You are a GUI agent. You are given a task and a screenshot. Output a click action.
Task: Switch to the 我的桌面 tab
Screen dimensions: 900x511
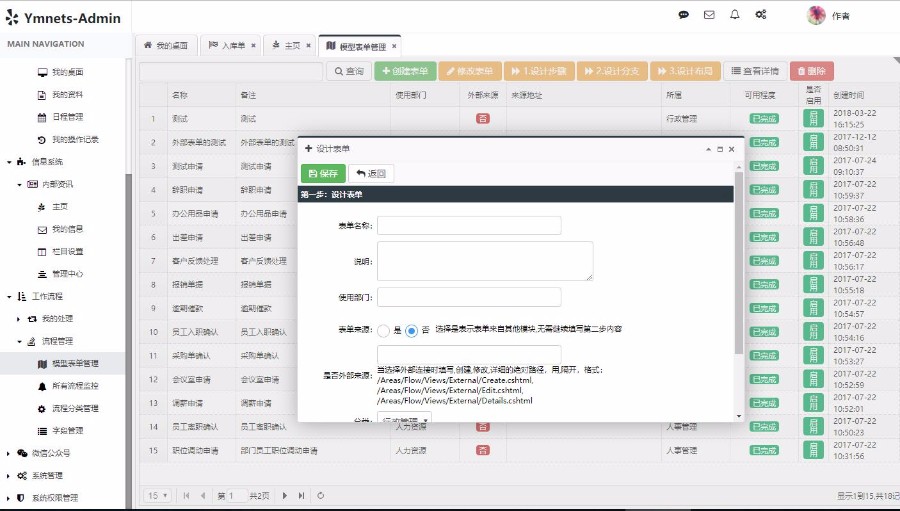166,45
